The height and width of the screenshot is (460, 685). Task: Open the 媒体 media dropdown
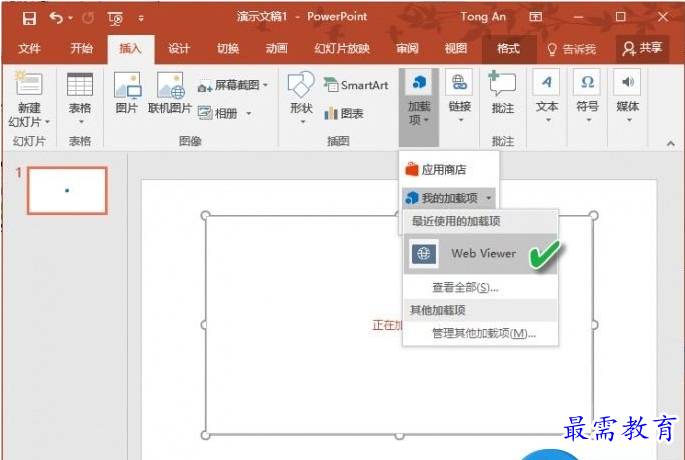tap(628, 98)
